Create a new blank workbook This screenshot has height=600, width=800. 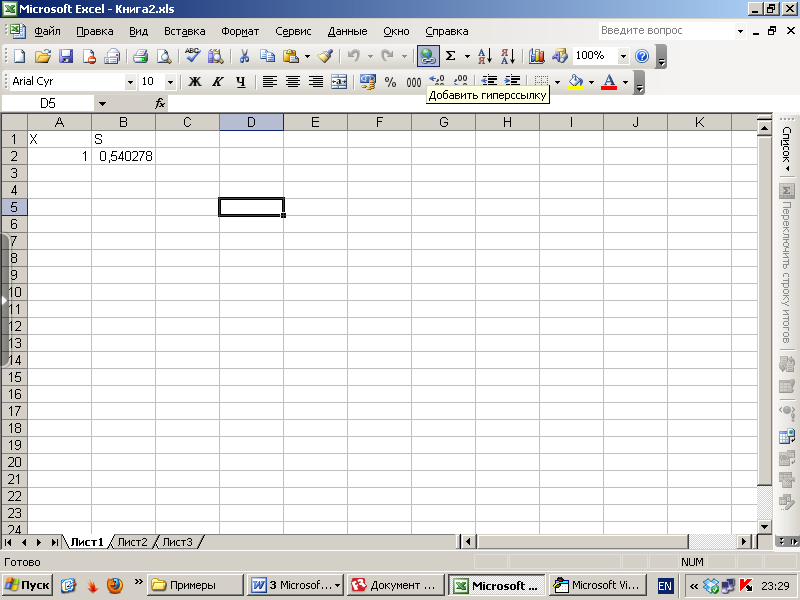tap(19, 56)
